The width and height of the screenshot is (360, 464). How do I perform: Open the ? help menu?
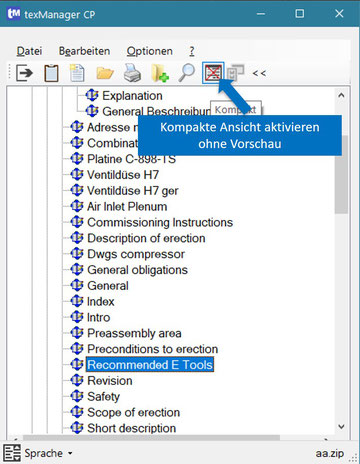pyautogui.click(x=192, y=51)
